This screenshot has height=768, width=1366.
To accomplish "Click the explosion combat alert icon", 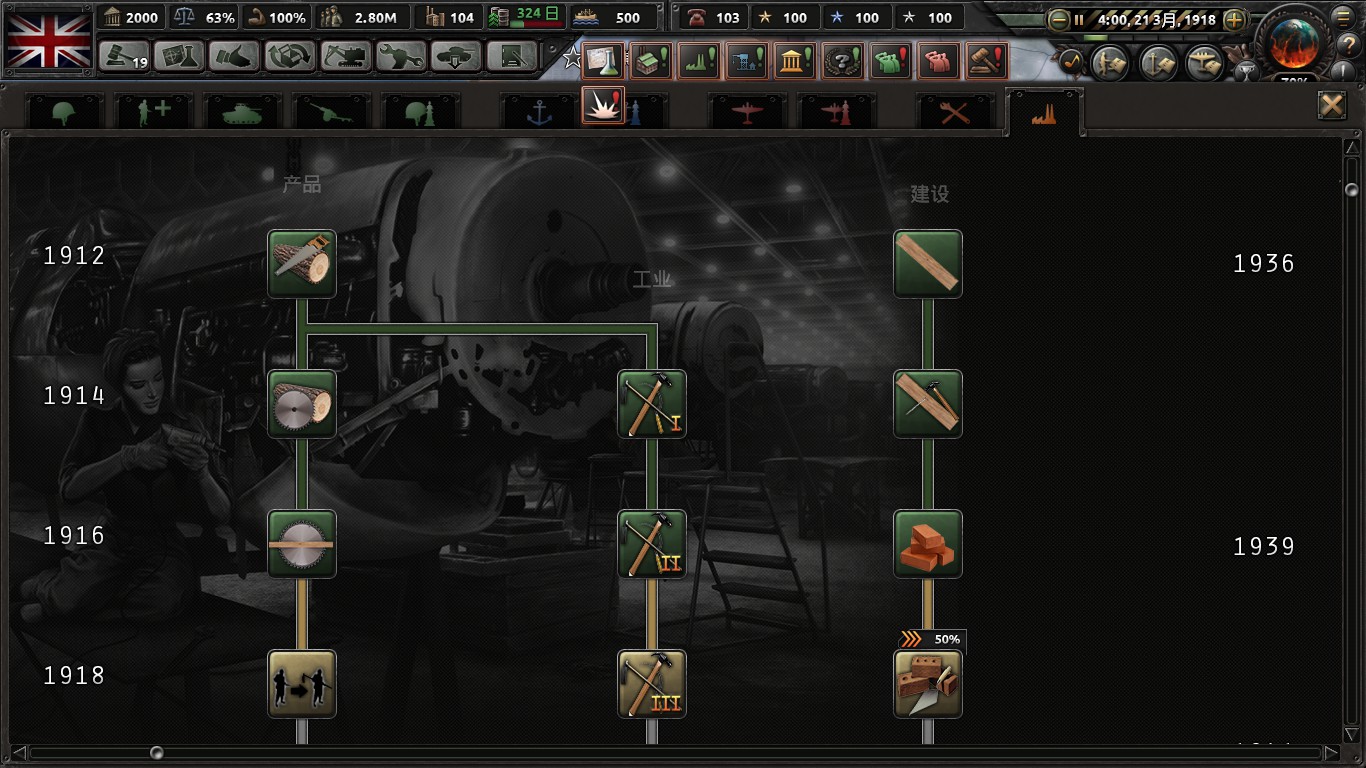I will click(x=604, y=105).
